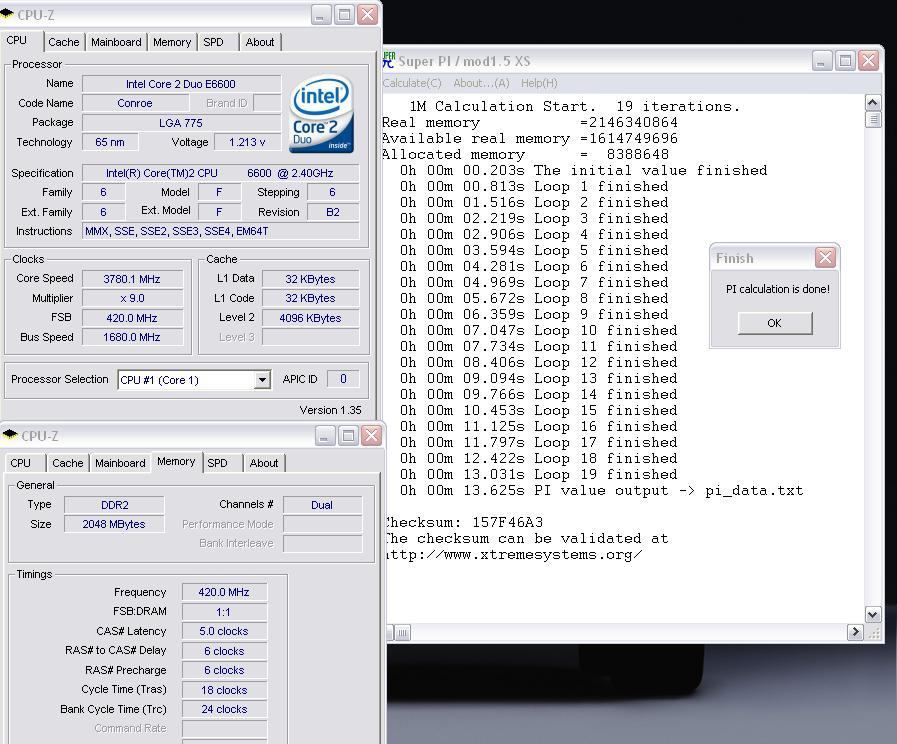The height and width of the screenshot is (744, 897).
Task: Click the Intel Core 2 Duo logo
Action: tap(321, 115)
